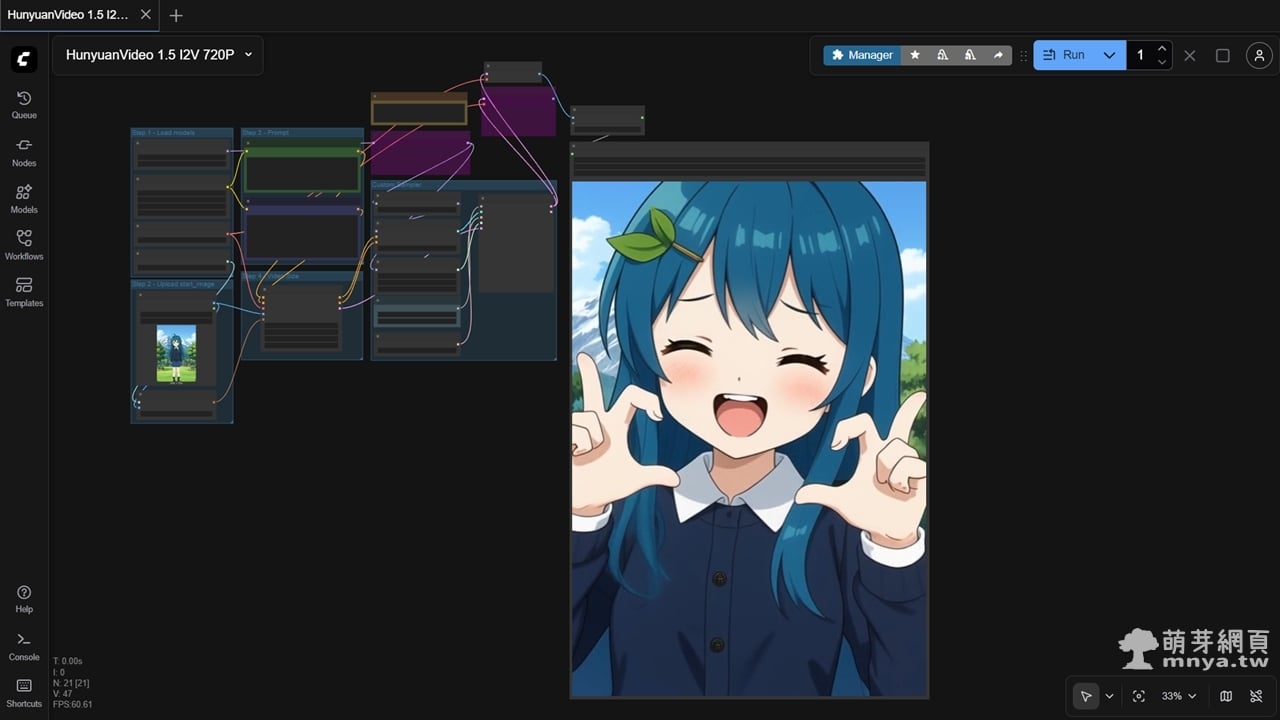This screenshot has width=1280, height=720.
Task: Open the Nodes library panel
Action: (x=24, y=151)
